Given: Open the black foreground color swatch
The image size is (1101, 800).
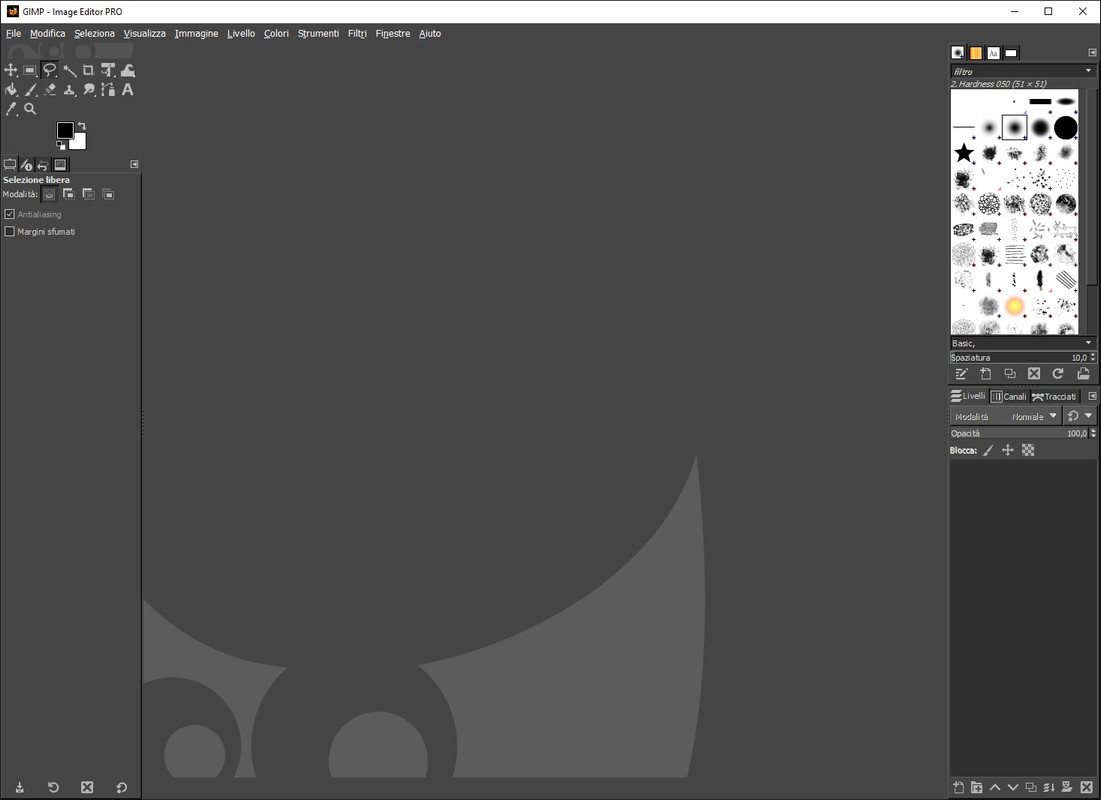Looking at the screenshot, I should (x=65, y=130).
